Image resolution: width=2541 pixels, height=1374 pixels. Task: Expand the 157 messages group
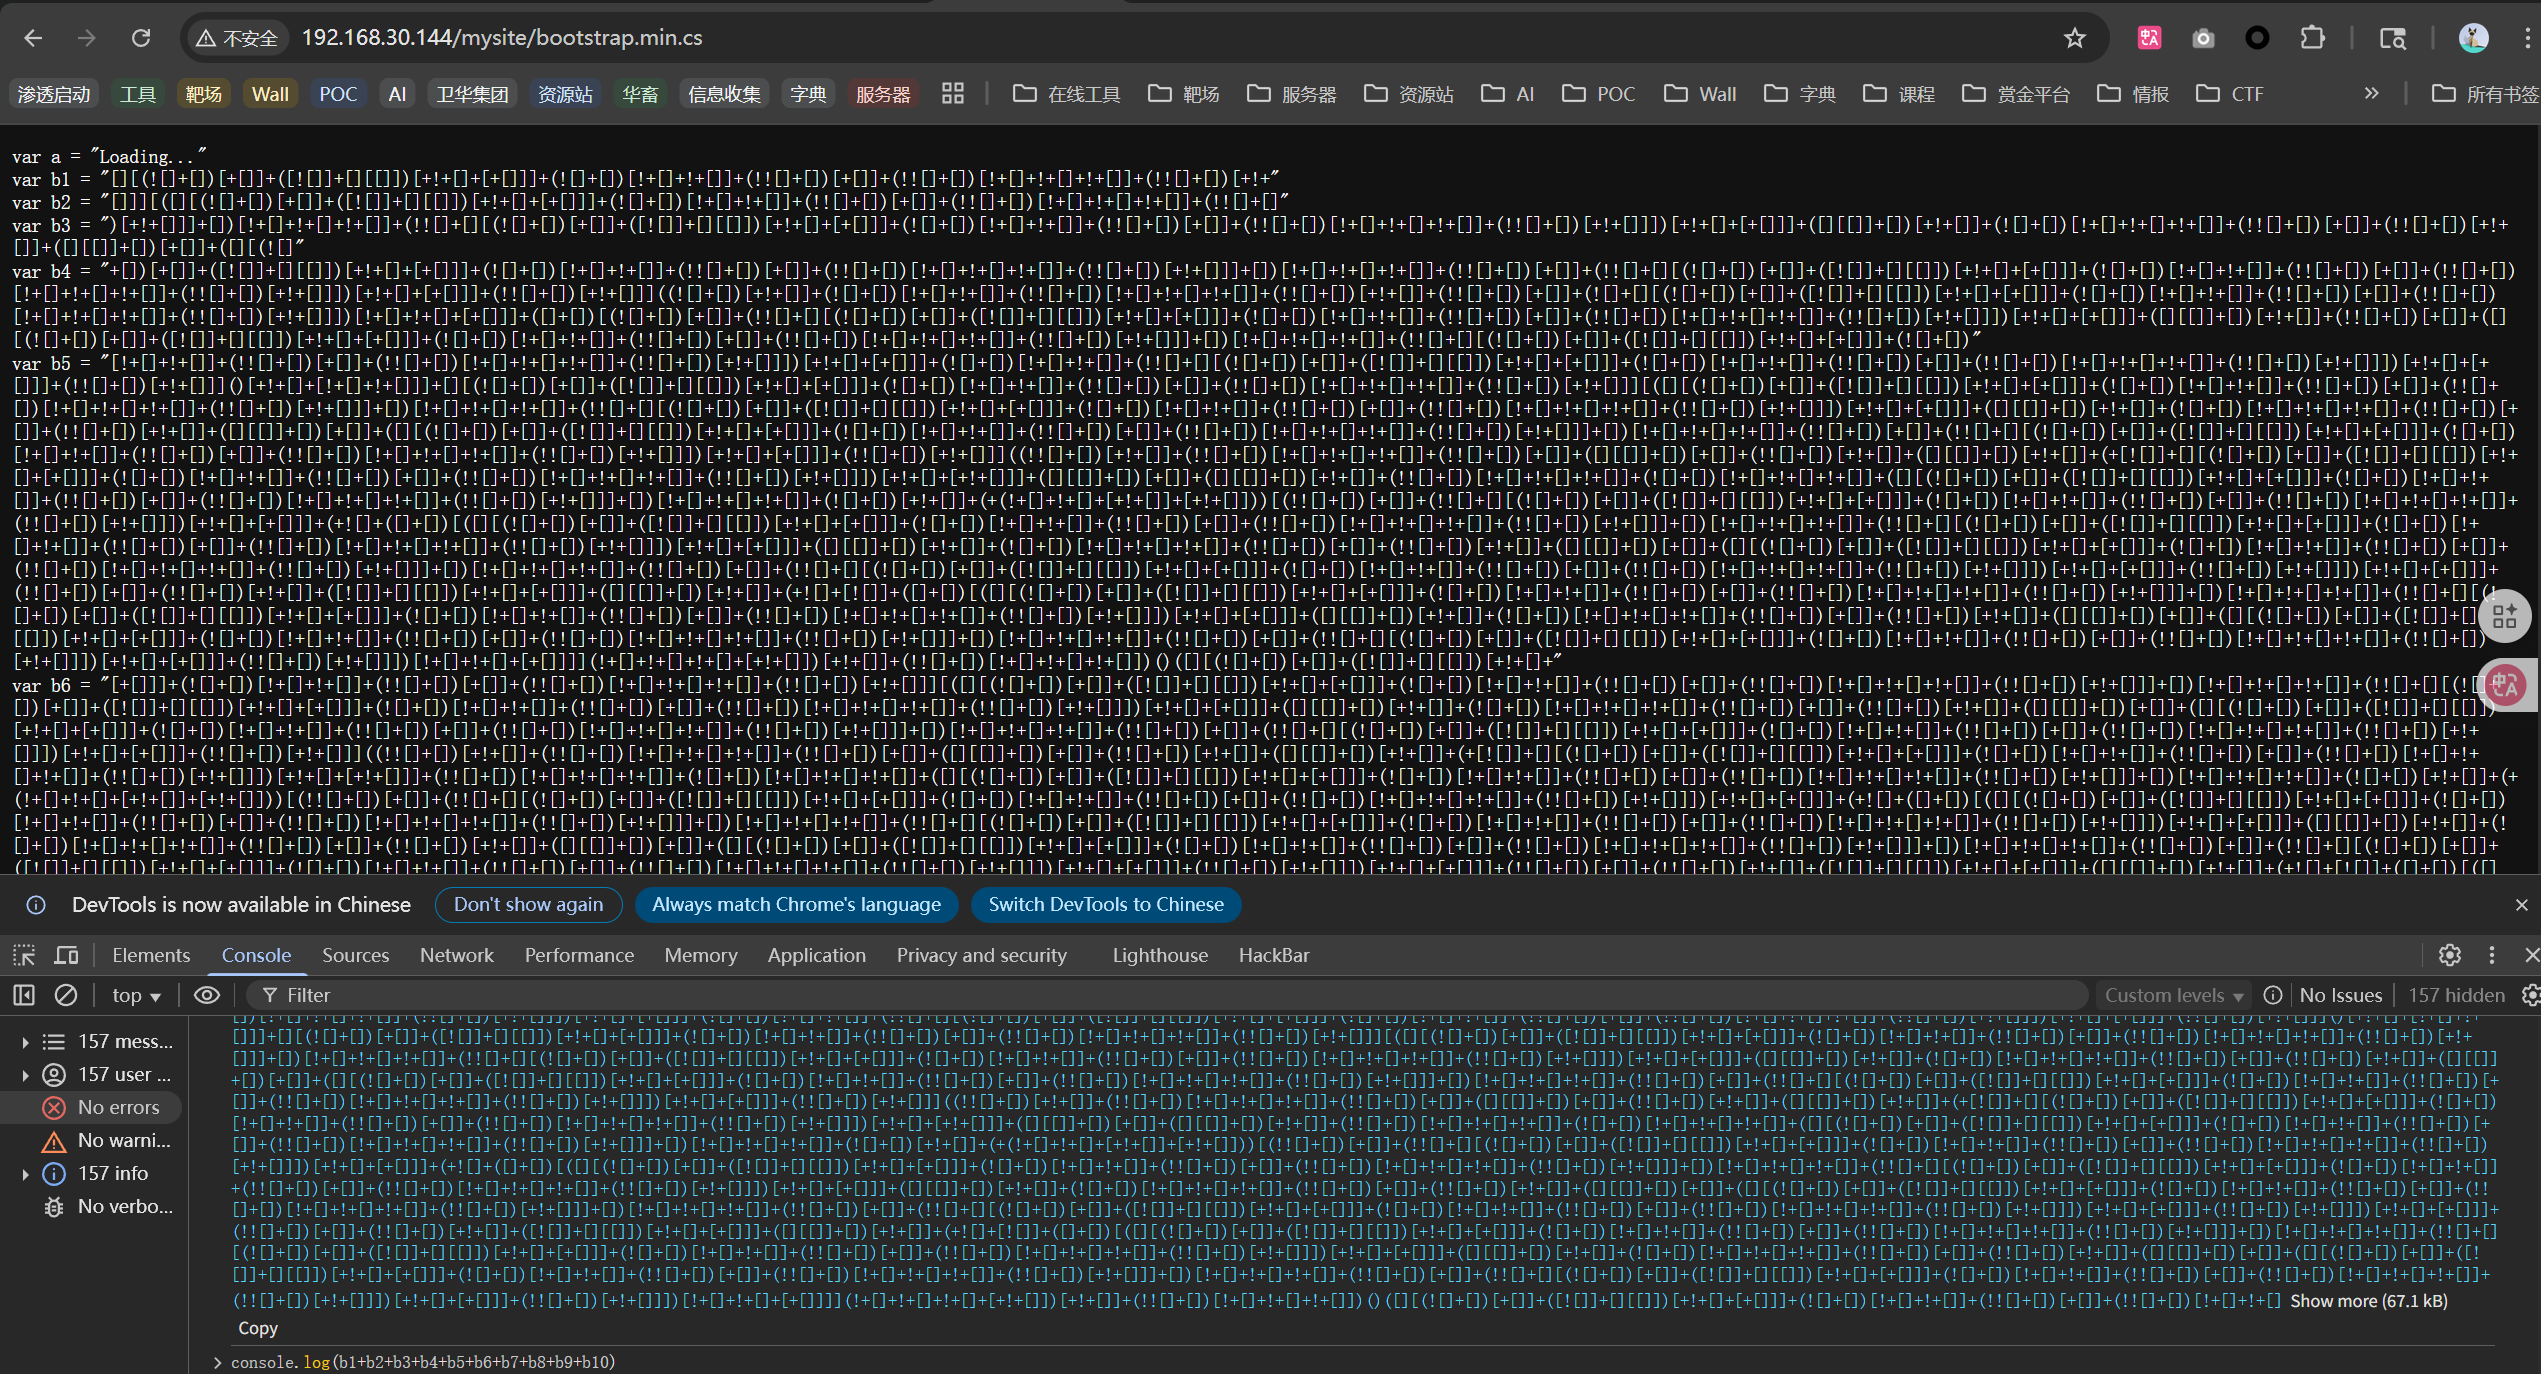[25, 1041]
